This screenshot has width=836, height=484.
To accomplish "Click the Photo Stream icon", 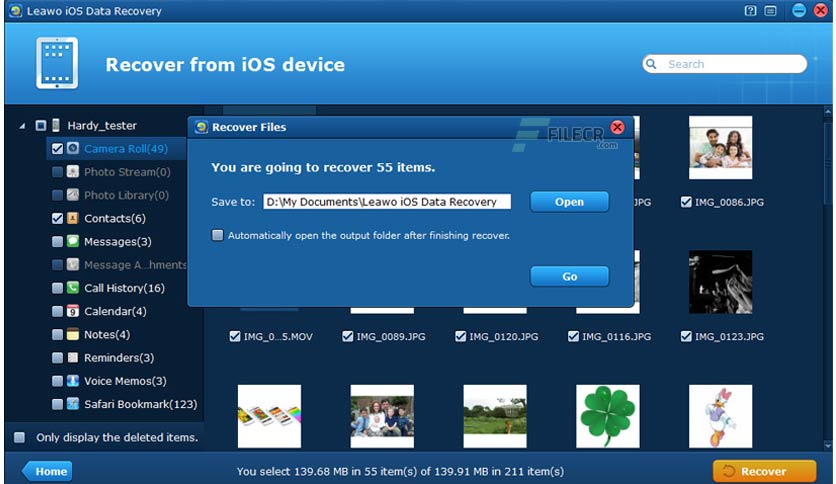I will coord(73,172).
